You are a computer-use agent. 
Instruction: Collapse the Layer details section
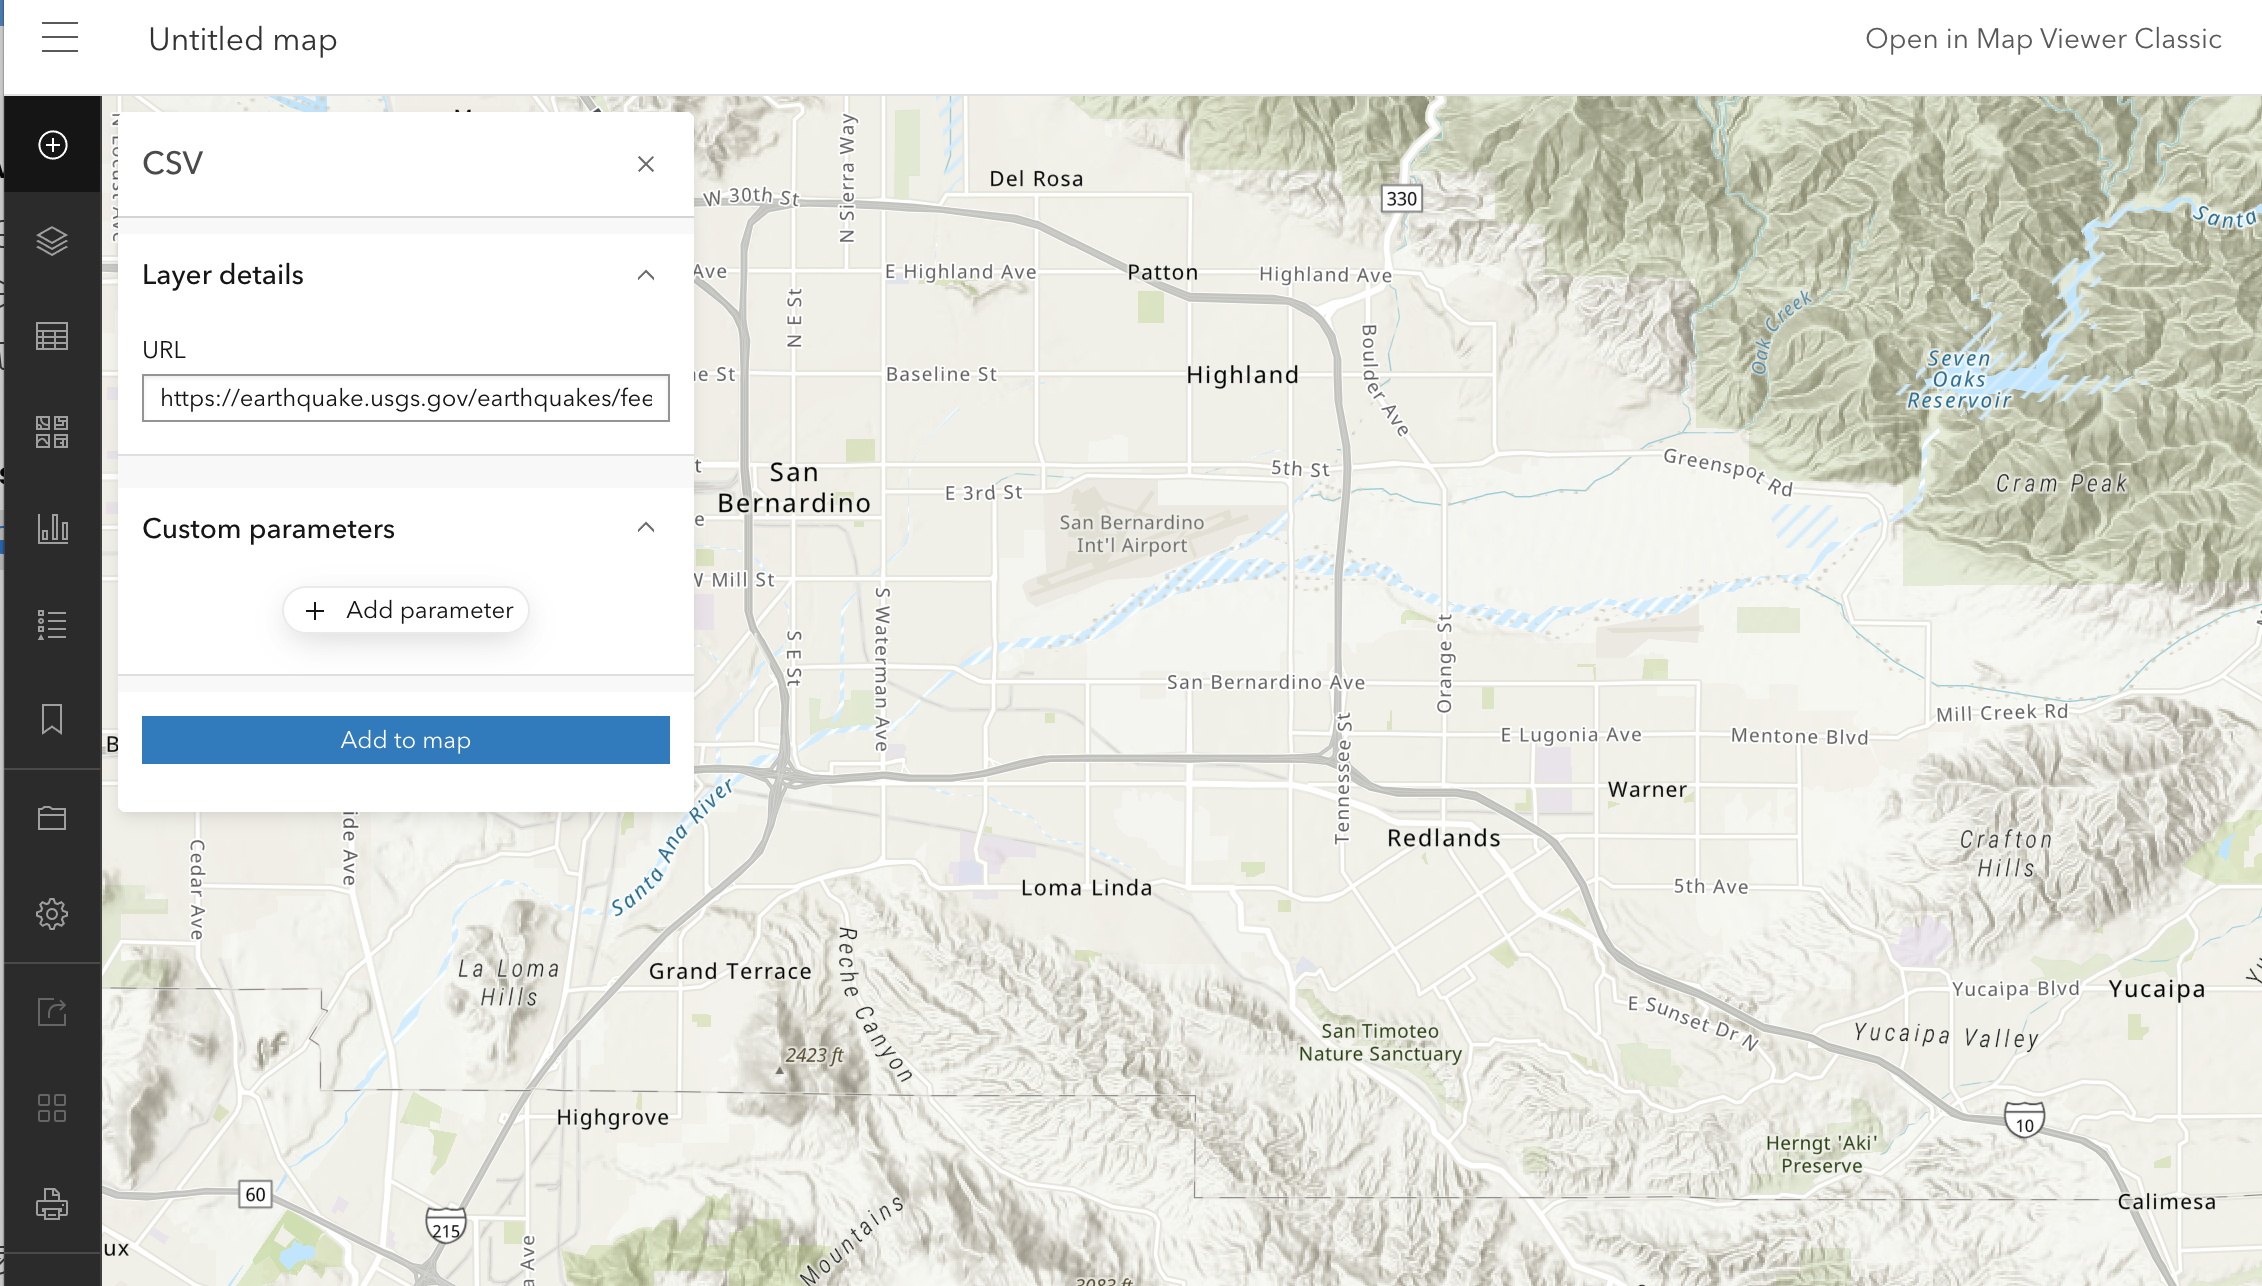(x=645, y=275)
